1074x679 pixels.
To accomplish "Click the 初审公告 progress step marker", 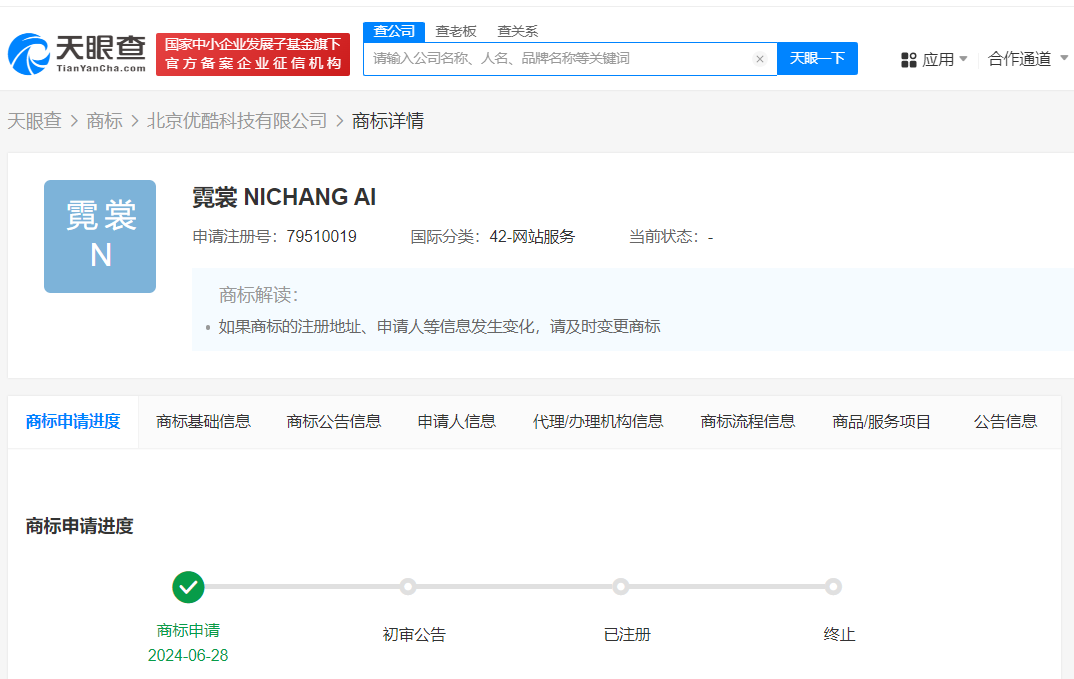I will pyautogui.click(x=408, y=587).
